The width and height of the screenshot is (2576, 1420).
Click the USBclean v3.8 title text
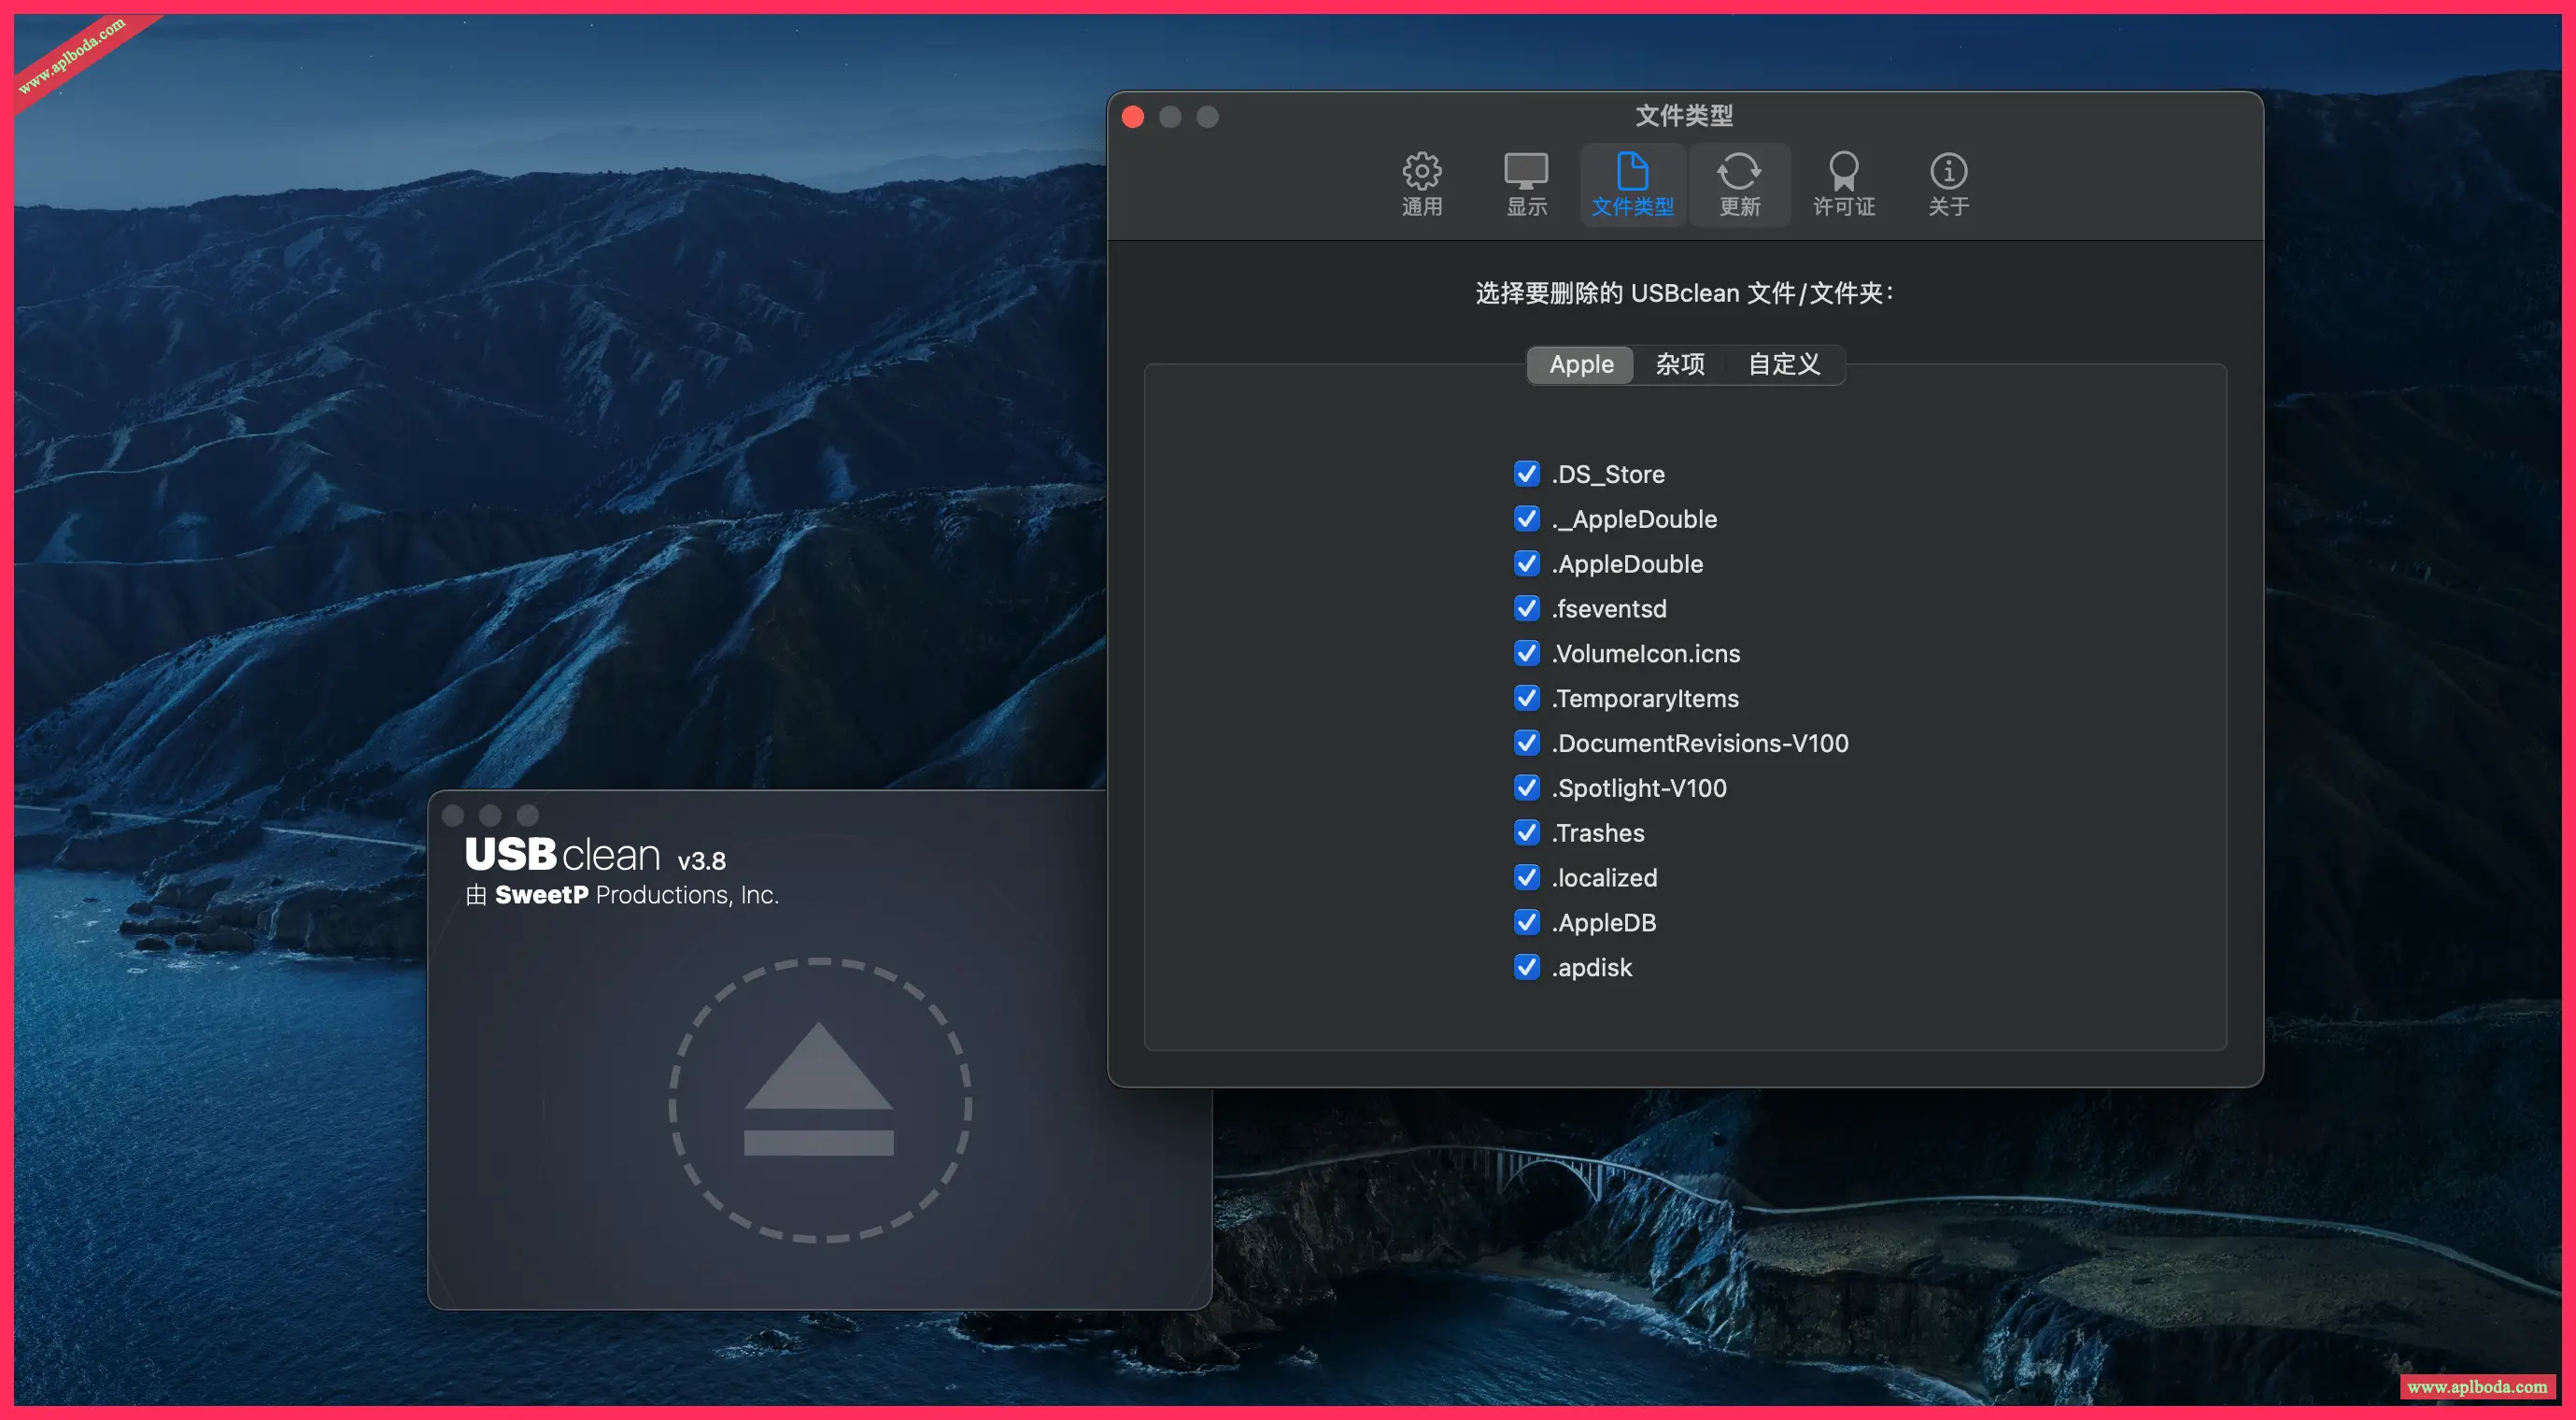click(x=595, y=856)
